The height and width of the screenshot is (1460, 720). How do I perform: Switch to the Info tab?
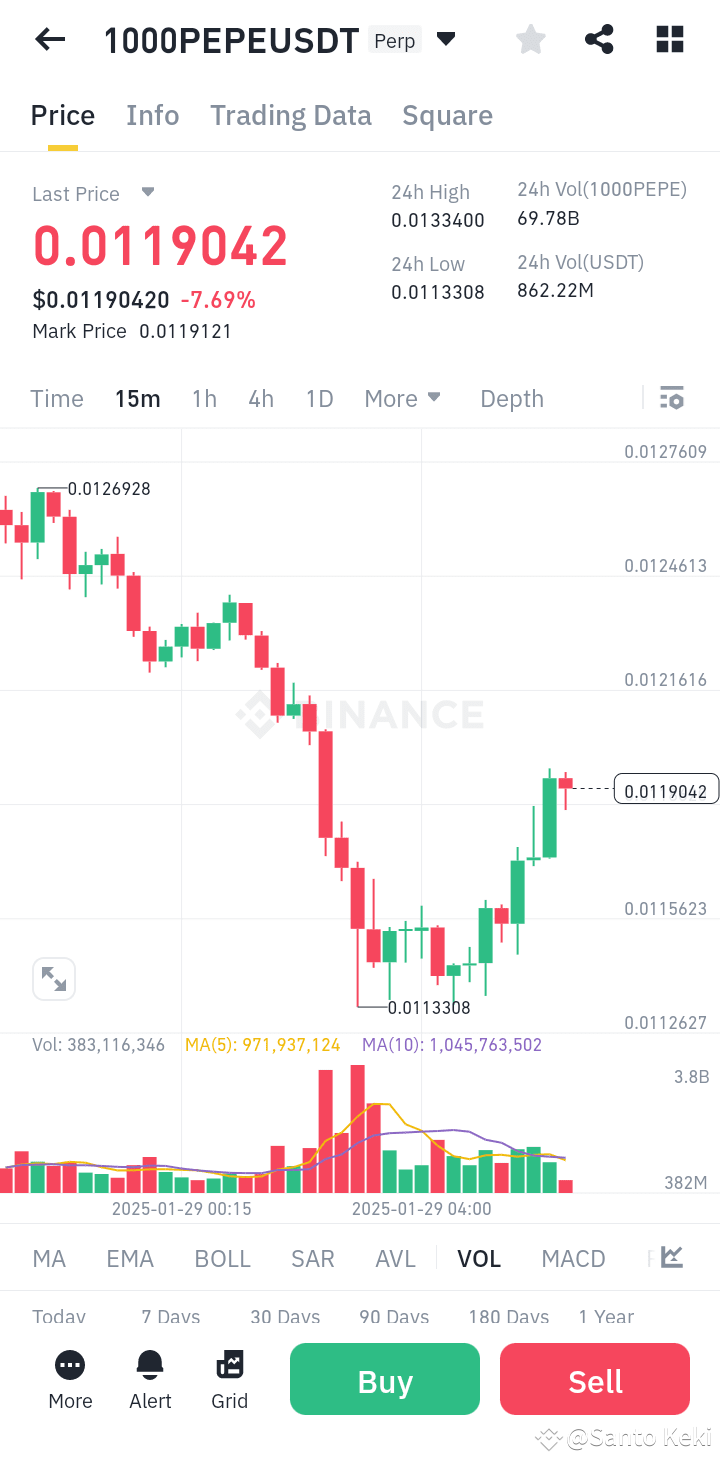pos(152,115)
